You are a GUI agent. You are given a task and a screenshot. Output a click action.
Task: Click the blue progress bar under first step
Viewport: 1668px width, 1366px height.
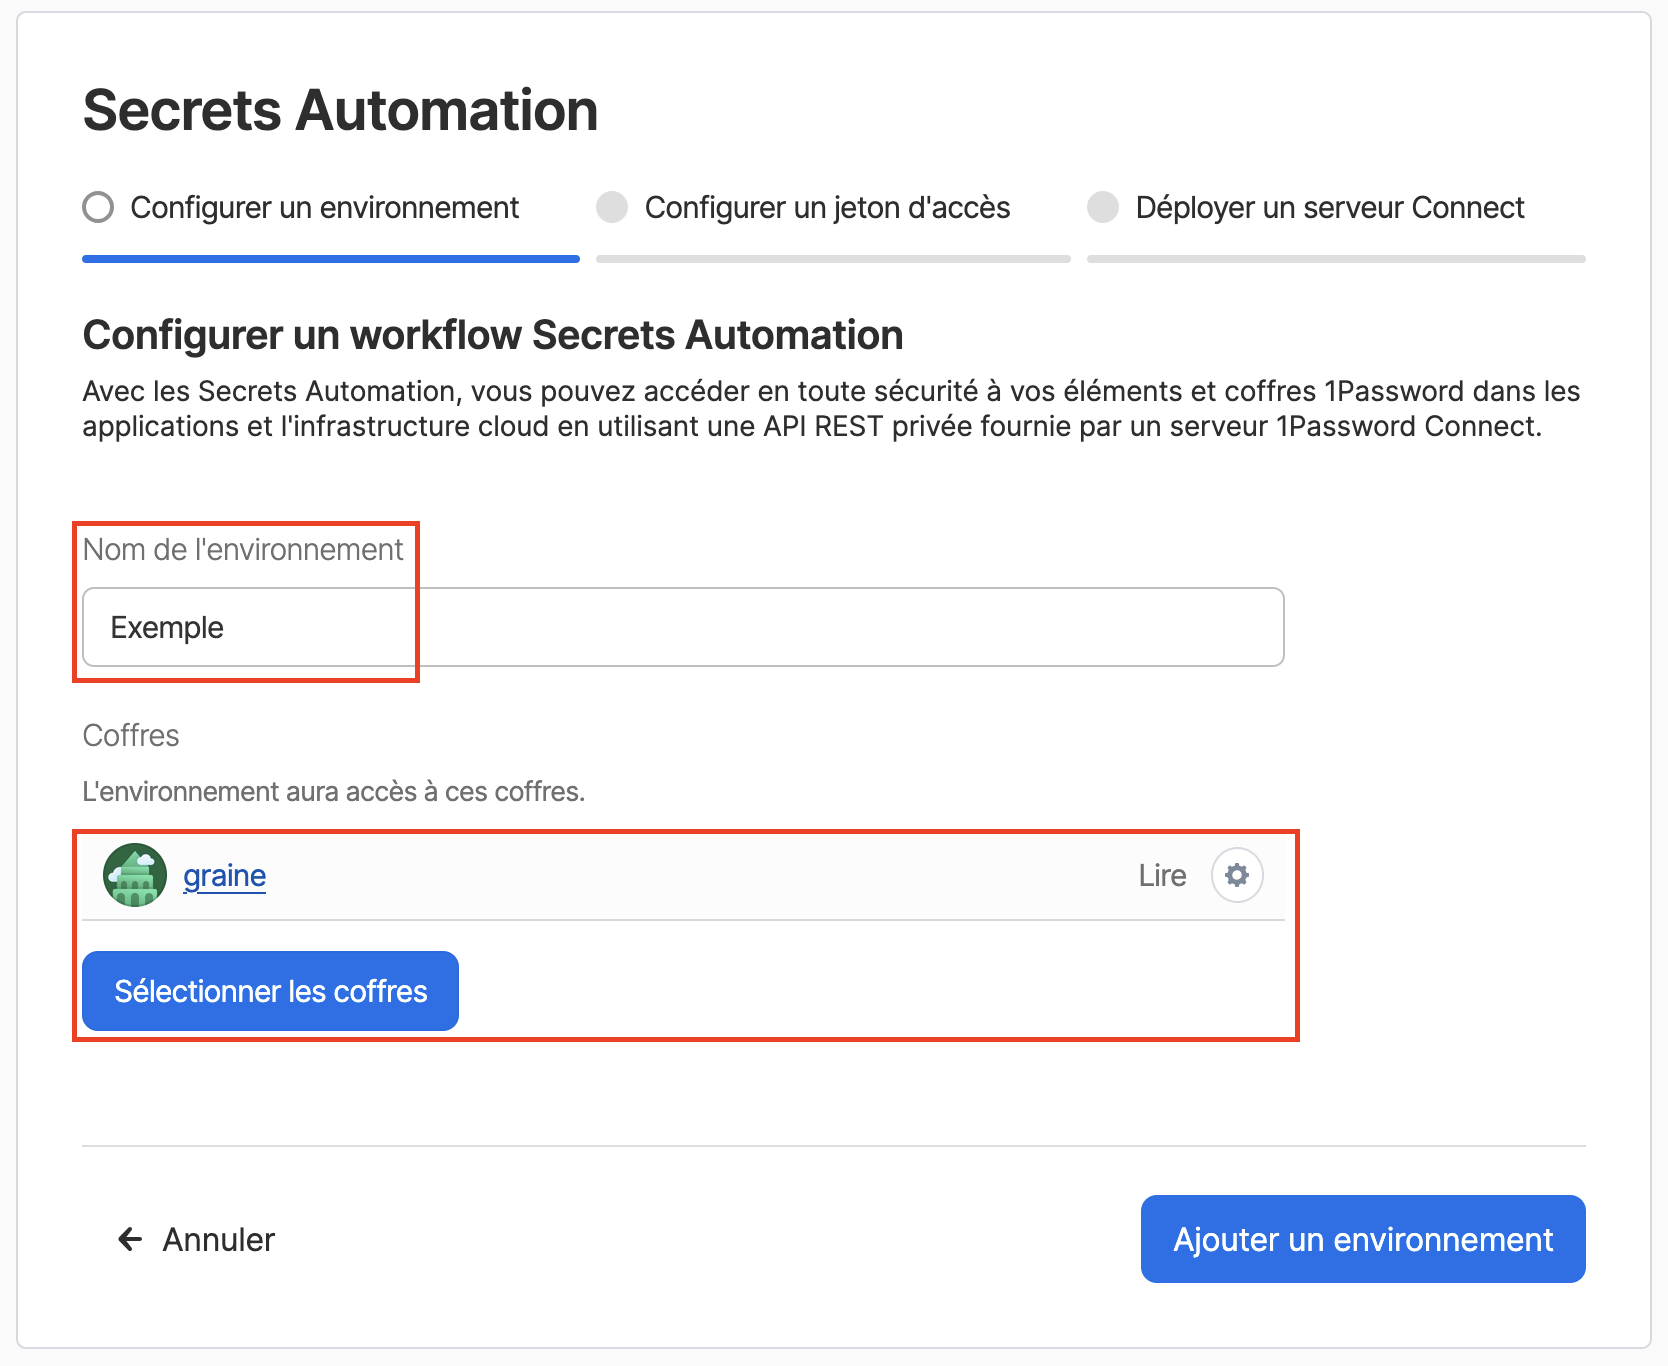(331, 259)
